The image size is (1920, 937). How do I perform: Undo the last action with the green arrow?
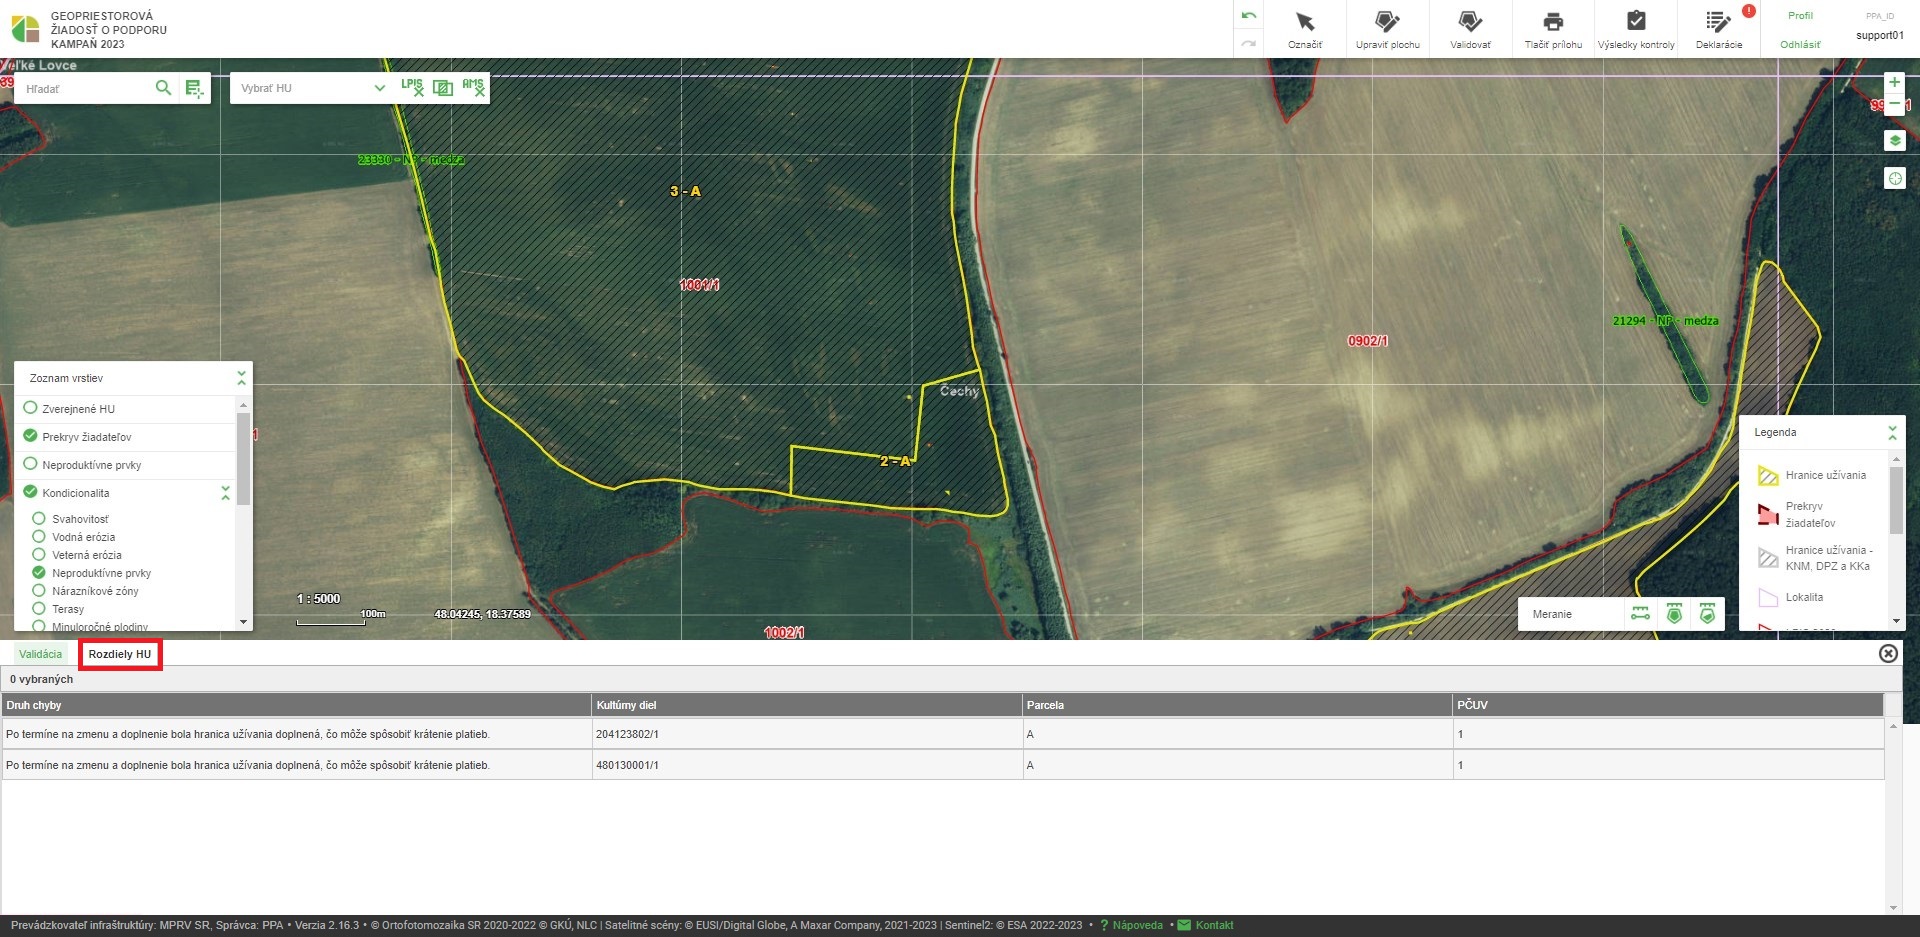(x=1248, y=16)
